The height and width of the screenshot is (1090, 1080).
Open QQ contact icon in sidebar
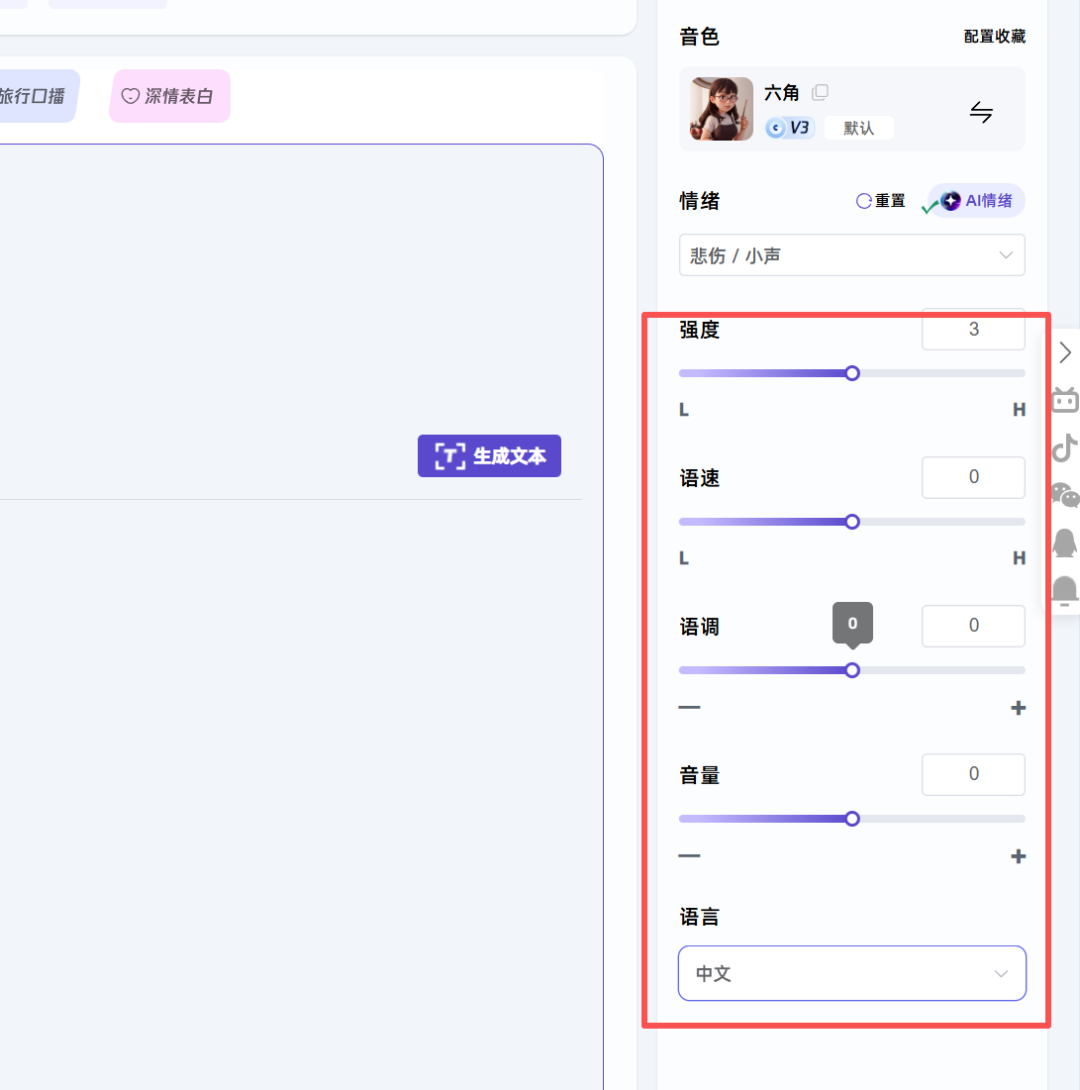click(x=1065, y=543)
